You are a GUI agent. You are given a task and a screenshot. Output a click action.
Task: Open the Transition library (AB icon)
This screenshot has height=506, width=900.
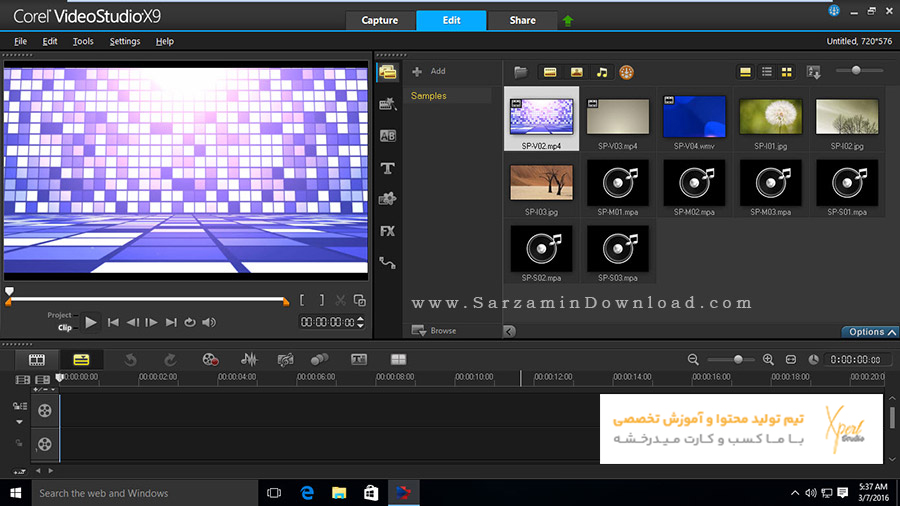pyautogui.click(x=388, y=136)
